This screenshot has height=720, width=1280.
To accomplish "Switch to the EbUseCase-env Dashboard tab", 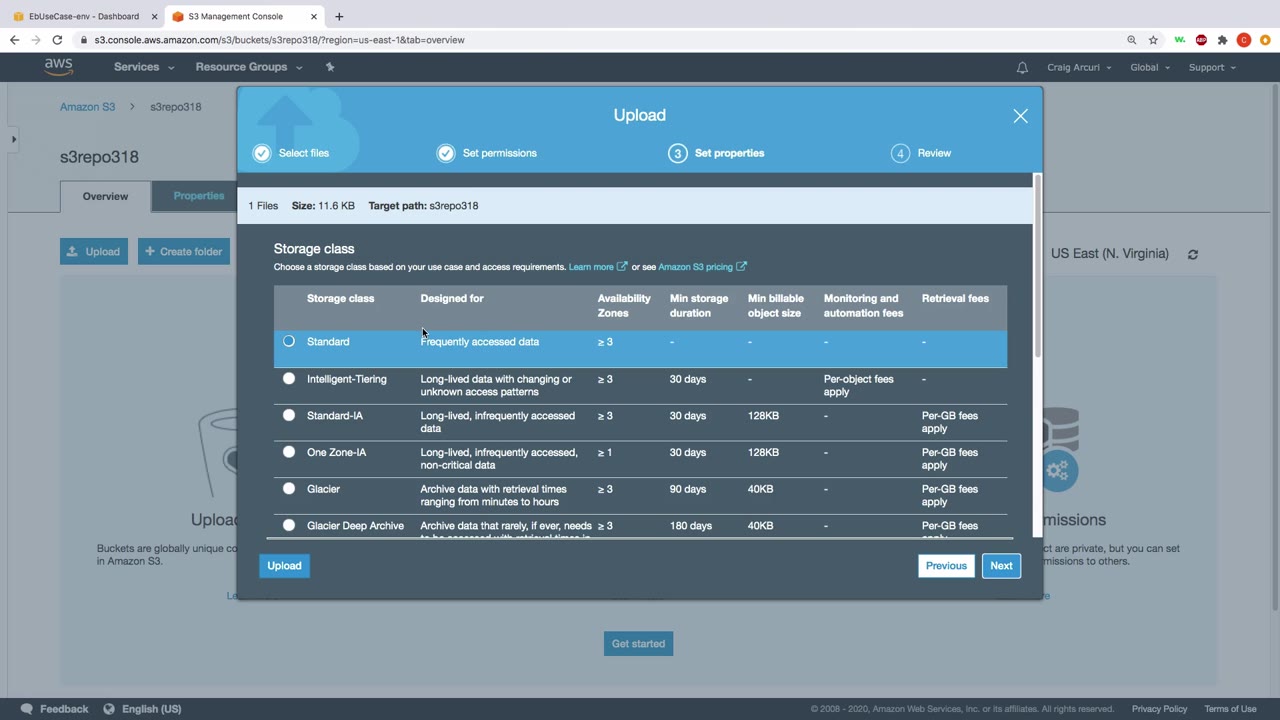I will pyautogui.click(x=84, y=16).
